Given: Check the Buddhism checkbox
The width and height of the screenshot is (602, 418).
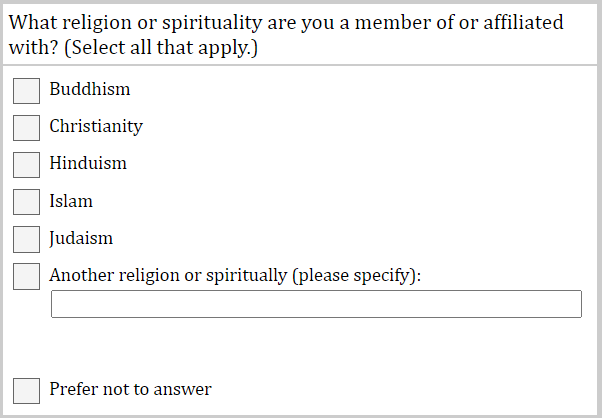Looking at the screenshot, I should pos(26,90).
